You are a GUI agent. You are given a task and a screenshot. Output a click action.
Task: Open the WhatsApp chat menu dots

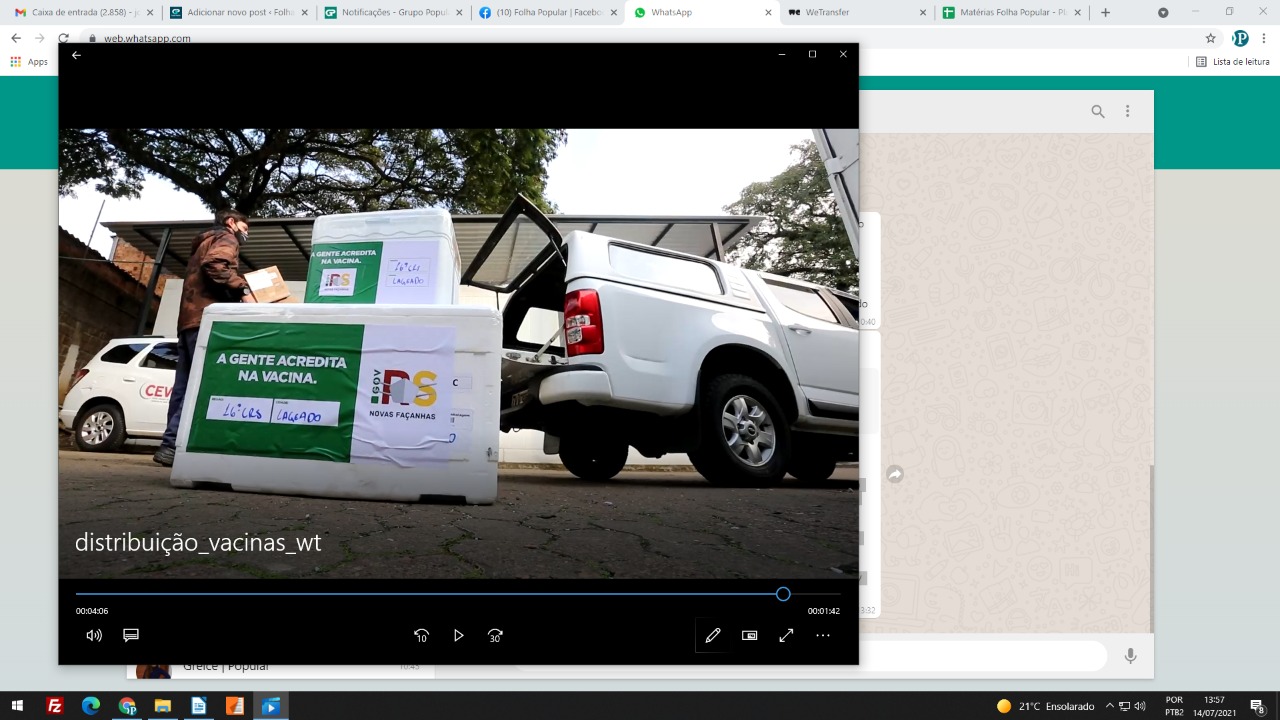tap(1127, 112)
